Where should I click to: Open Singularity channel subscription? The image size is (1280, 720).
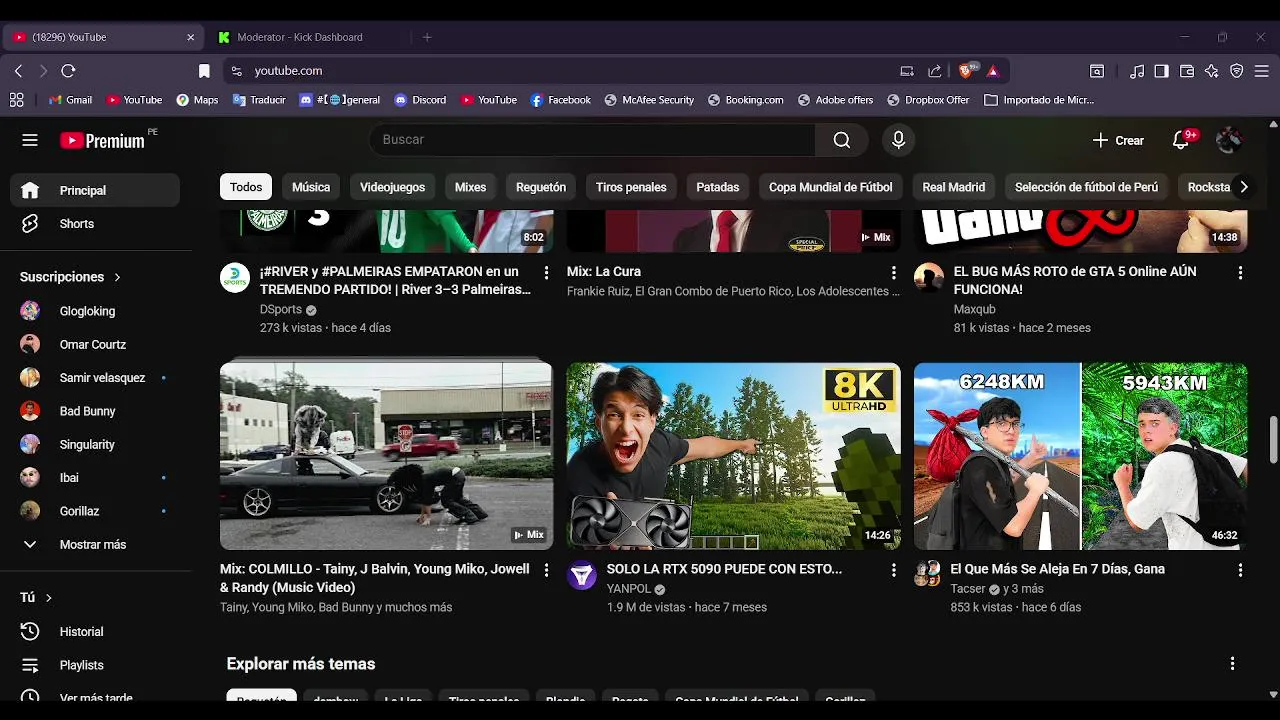(x=95, y=444)
